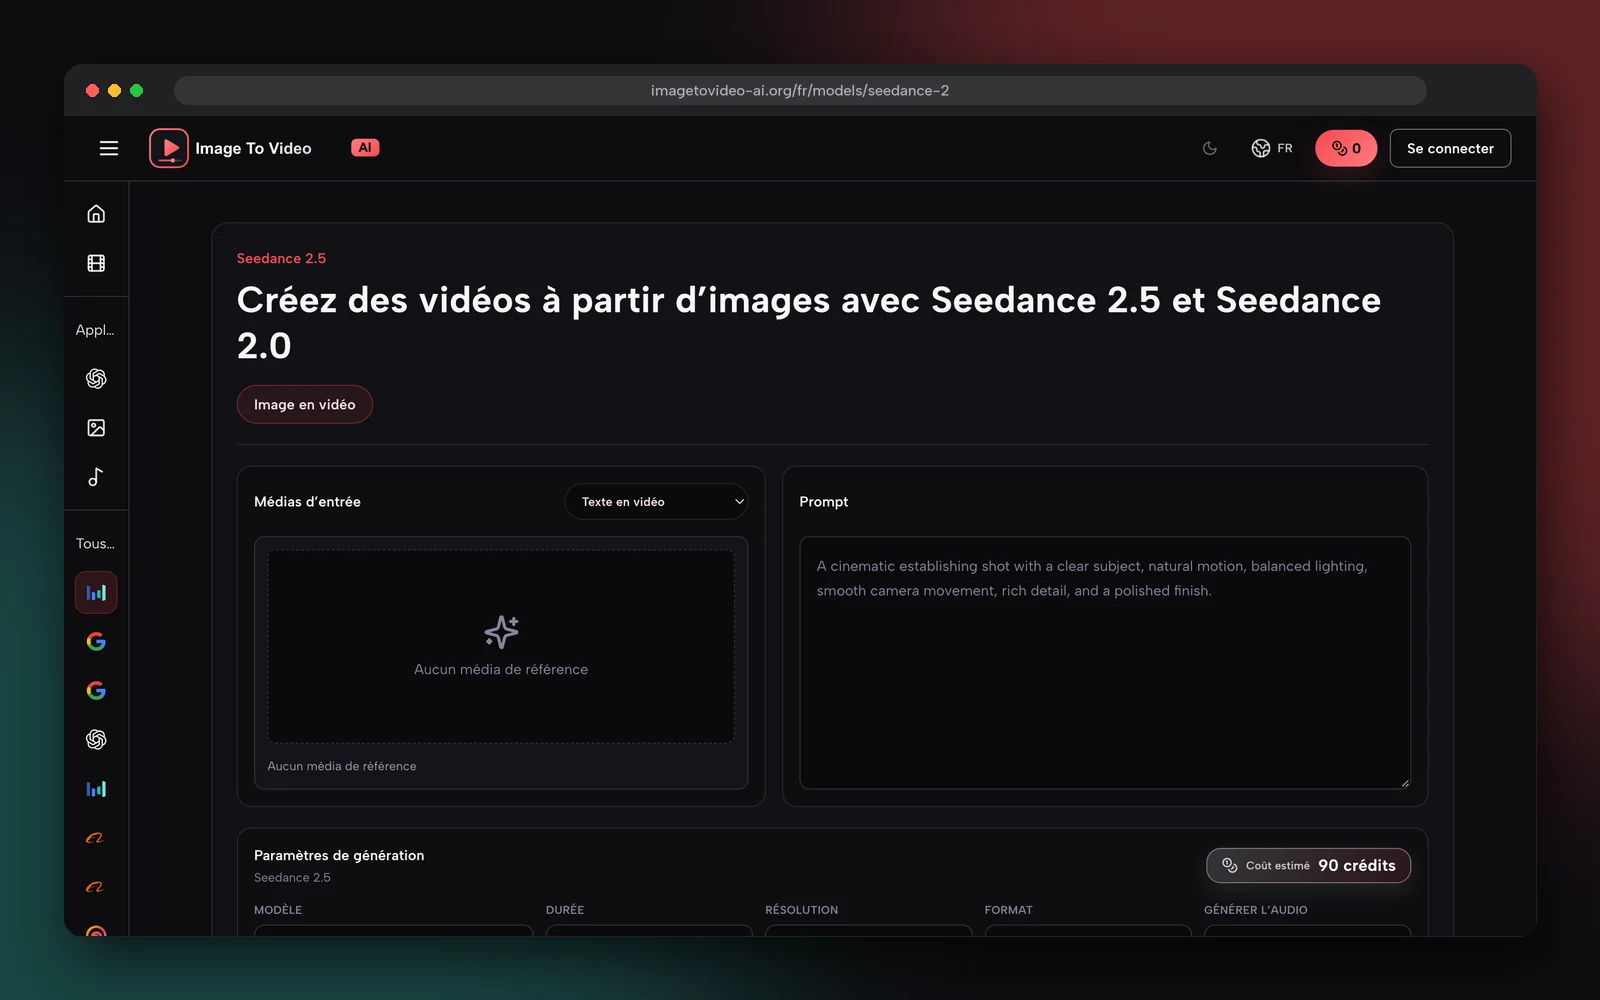
Task: Click the MODÈLE field label
Action: [278, 910]
